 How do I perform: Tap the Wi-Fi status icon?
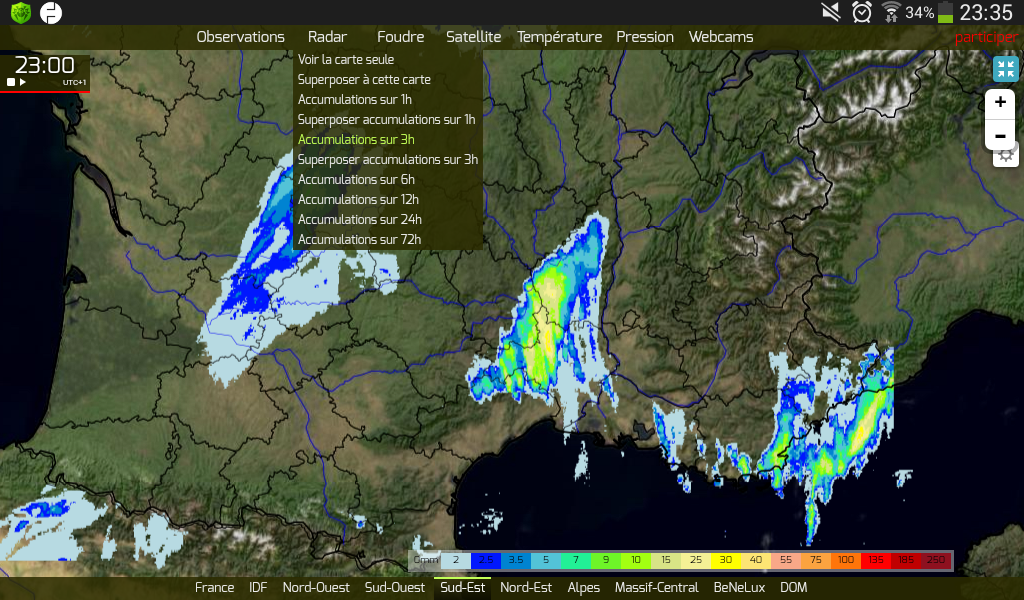(x=891, y=12)
